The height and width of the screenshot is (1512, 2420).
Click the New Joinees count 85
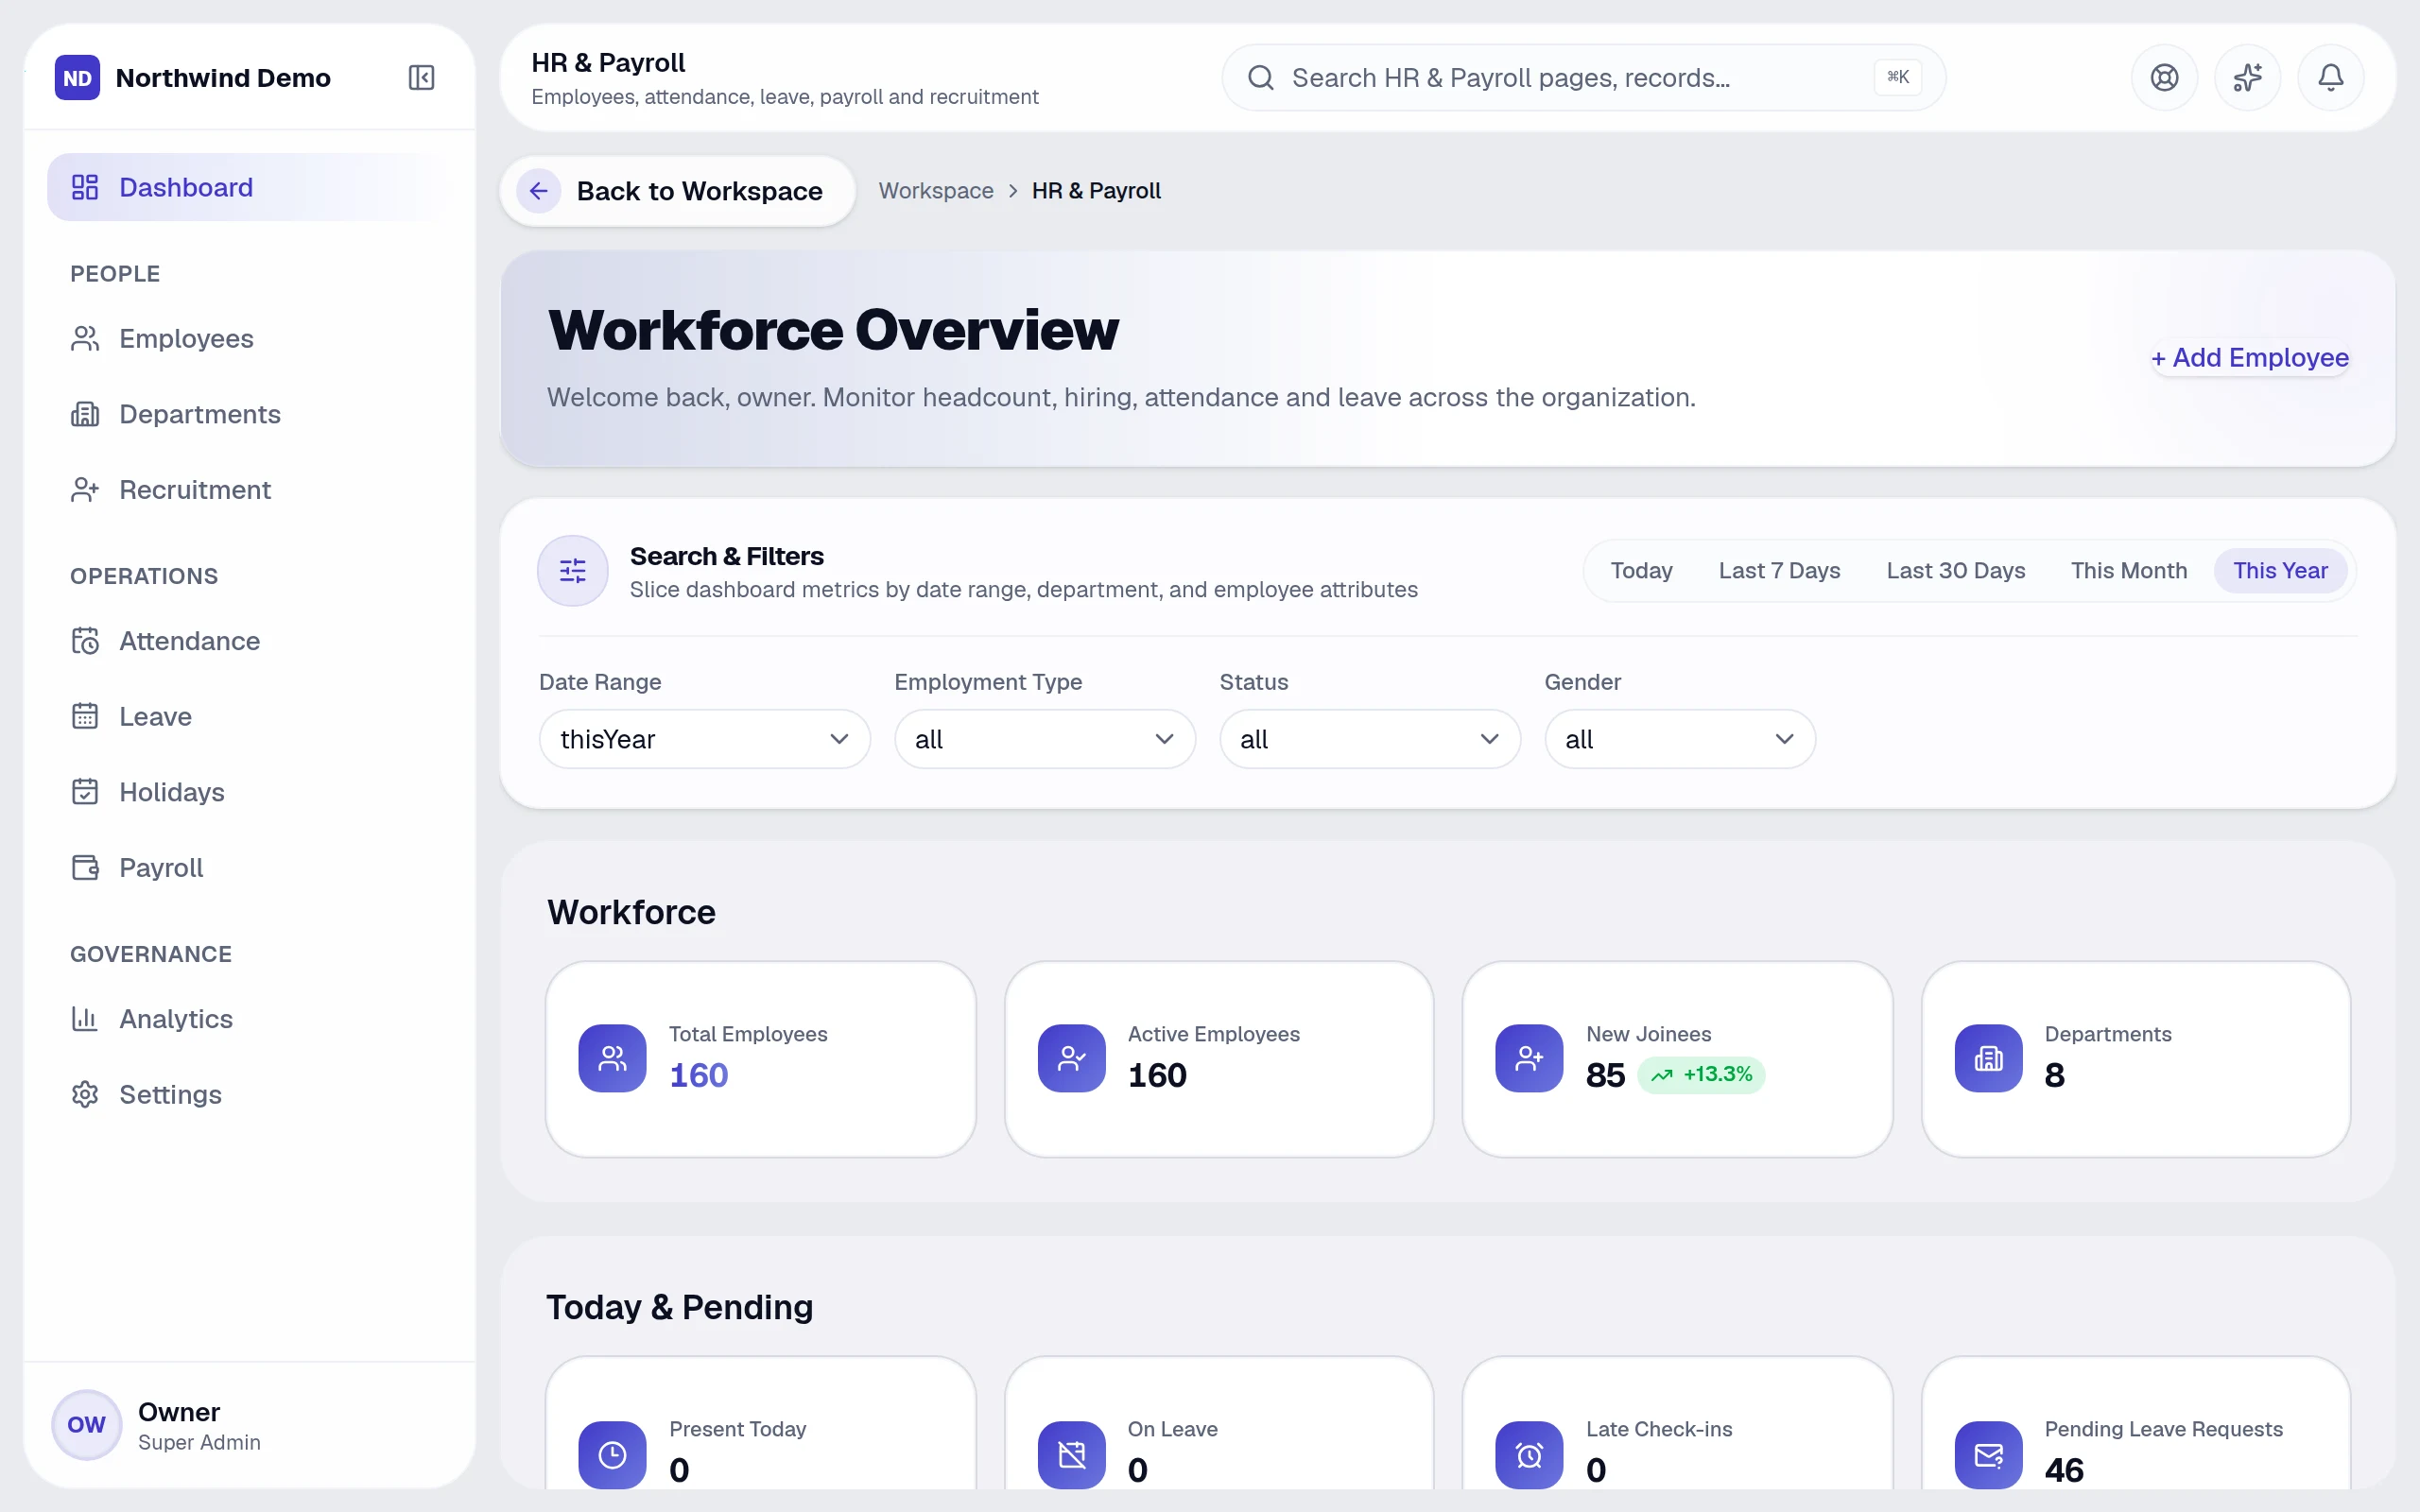coord(1605,1075)
